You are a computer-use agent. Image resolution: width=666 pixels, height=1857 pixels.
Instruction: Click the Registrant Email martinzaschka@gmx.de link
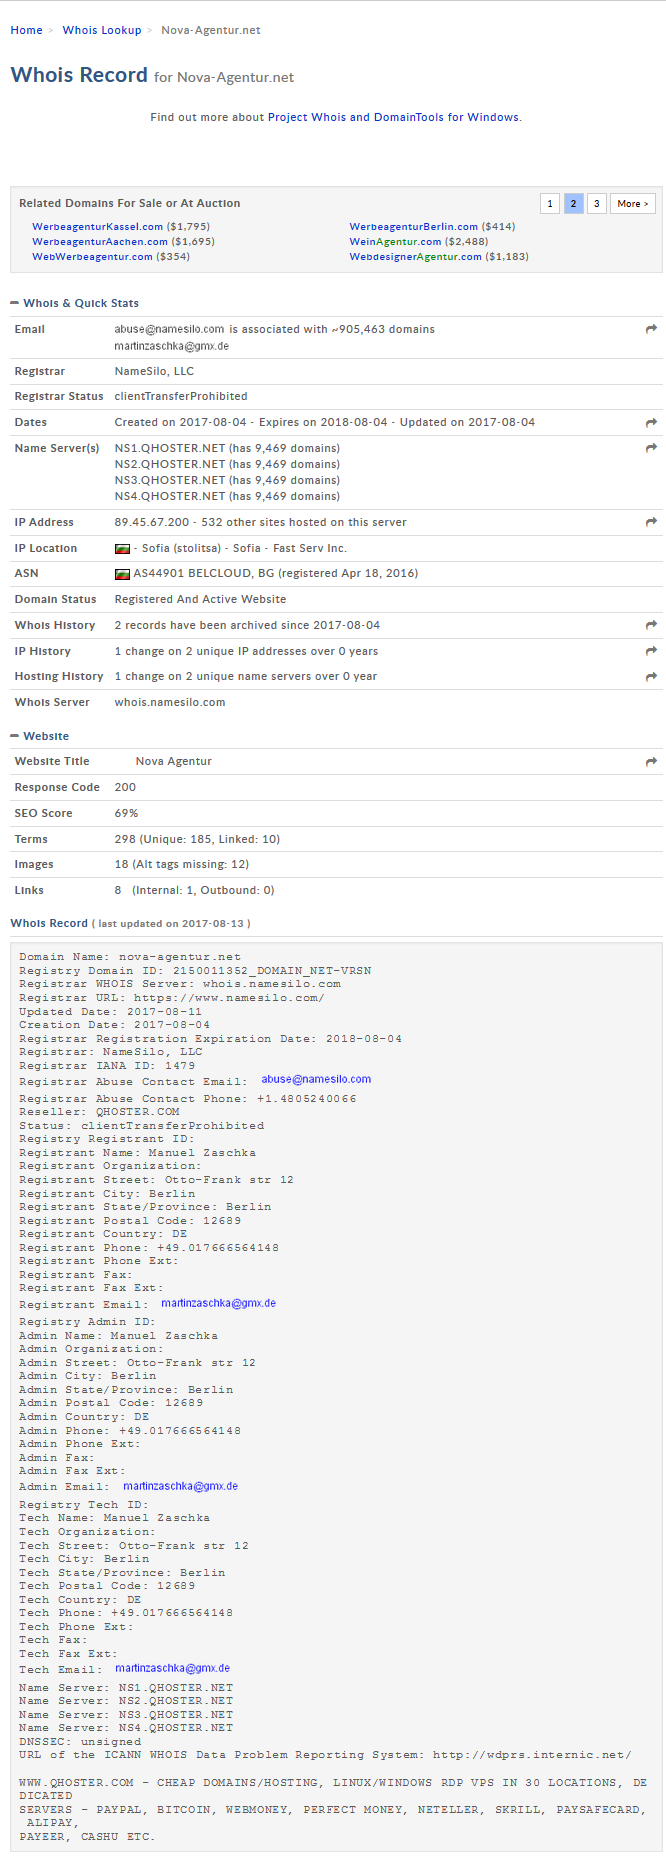tap(218, 1304)
